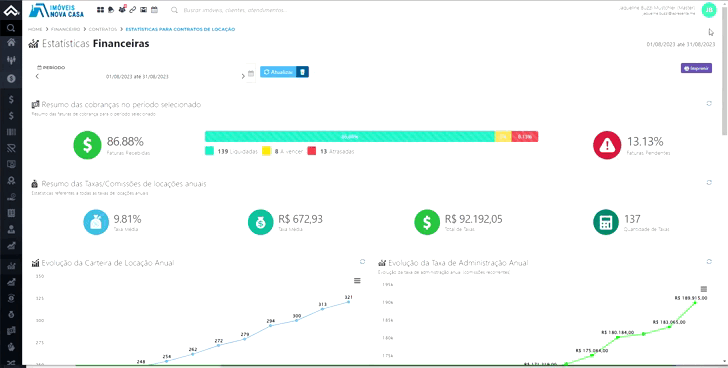
Task: Click the magnifier beside the search field
Action: 174,10
